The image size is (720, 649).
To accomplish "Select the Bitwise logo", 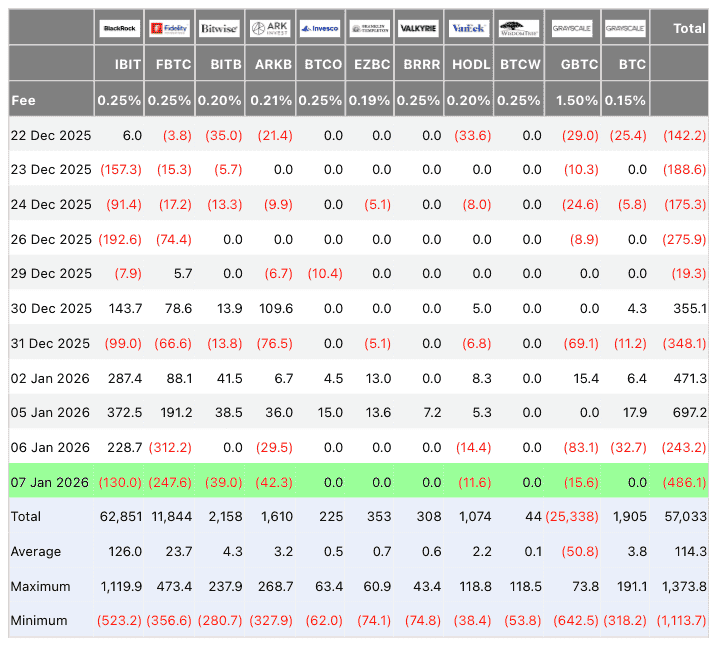I will [219, 29].
